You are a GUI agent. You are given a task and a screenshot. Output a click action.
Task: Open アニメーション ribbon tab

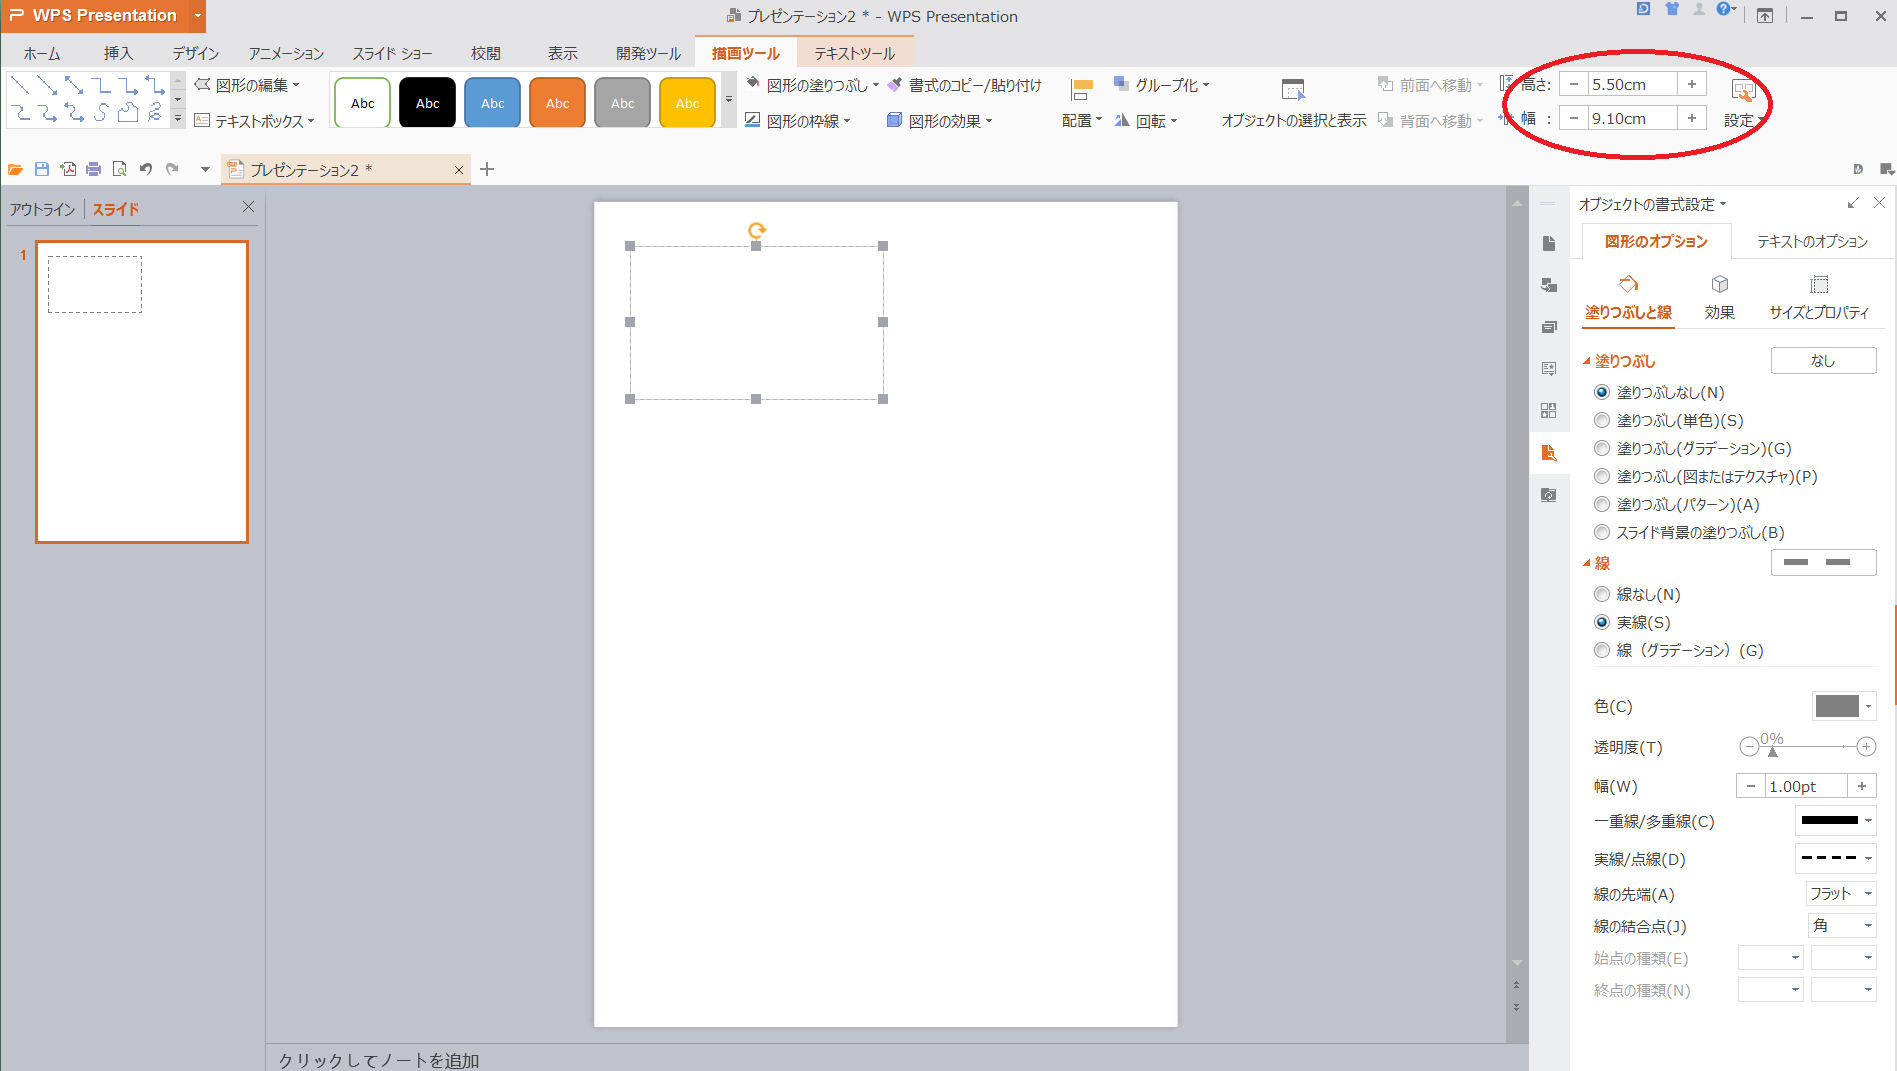286,54
